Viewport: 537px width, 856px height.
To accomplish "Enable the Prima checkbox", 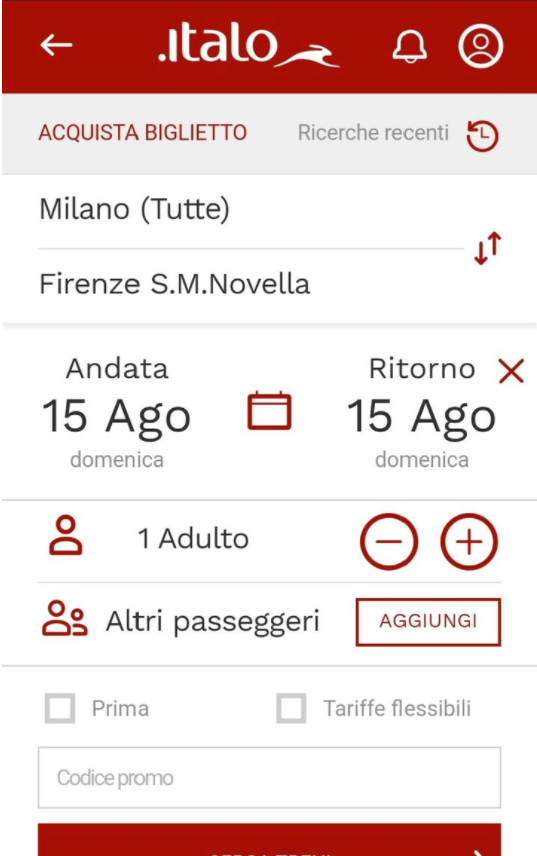I will coord(59,708).
